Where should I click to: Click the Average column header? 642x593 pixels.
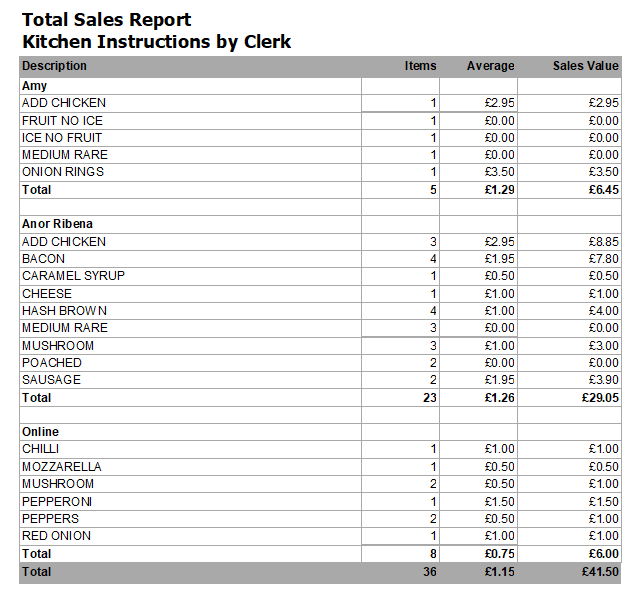pyautogui.click(x=491, y=66)
